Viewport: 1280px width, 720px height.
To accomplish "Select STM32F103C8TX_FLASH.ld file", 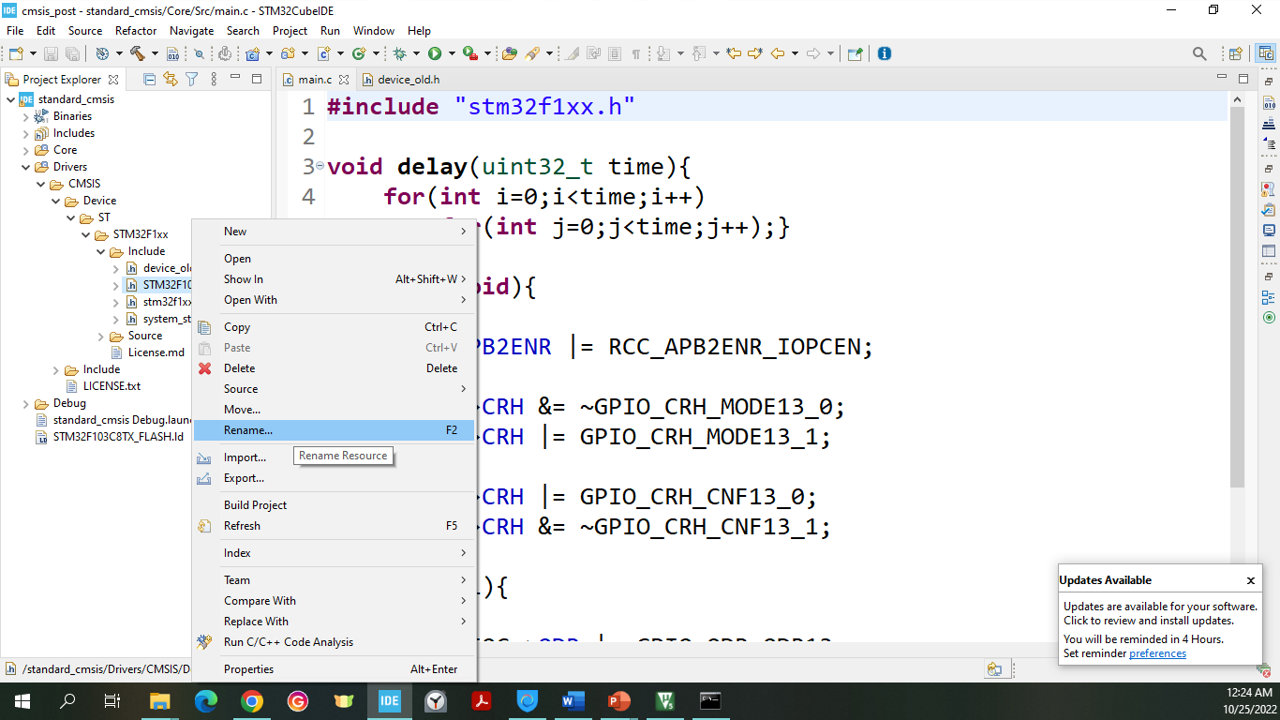I will coord(109,437).
